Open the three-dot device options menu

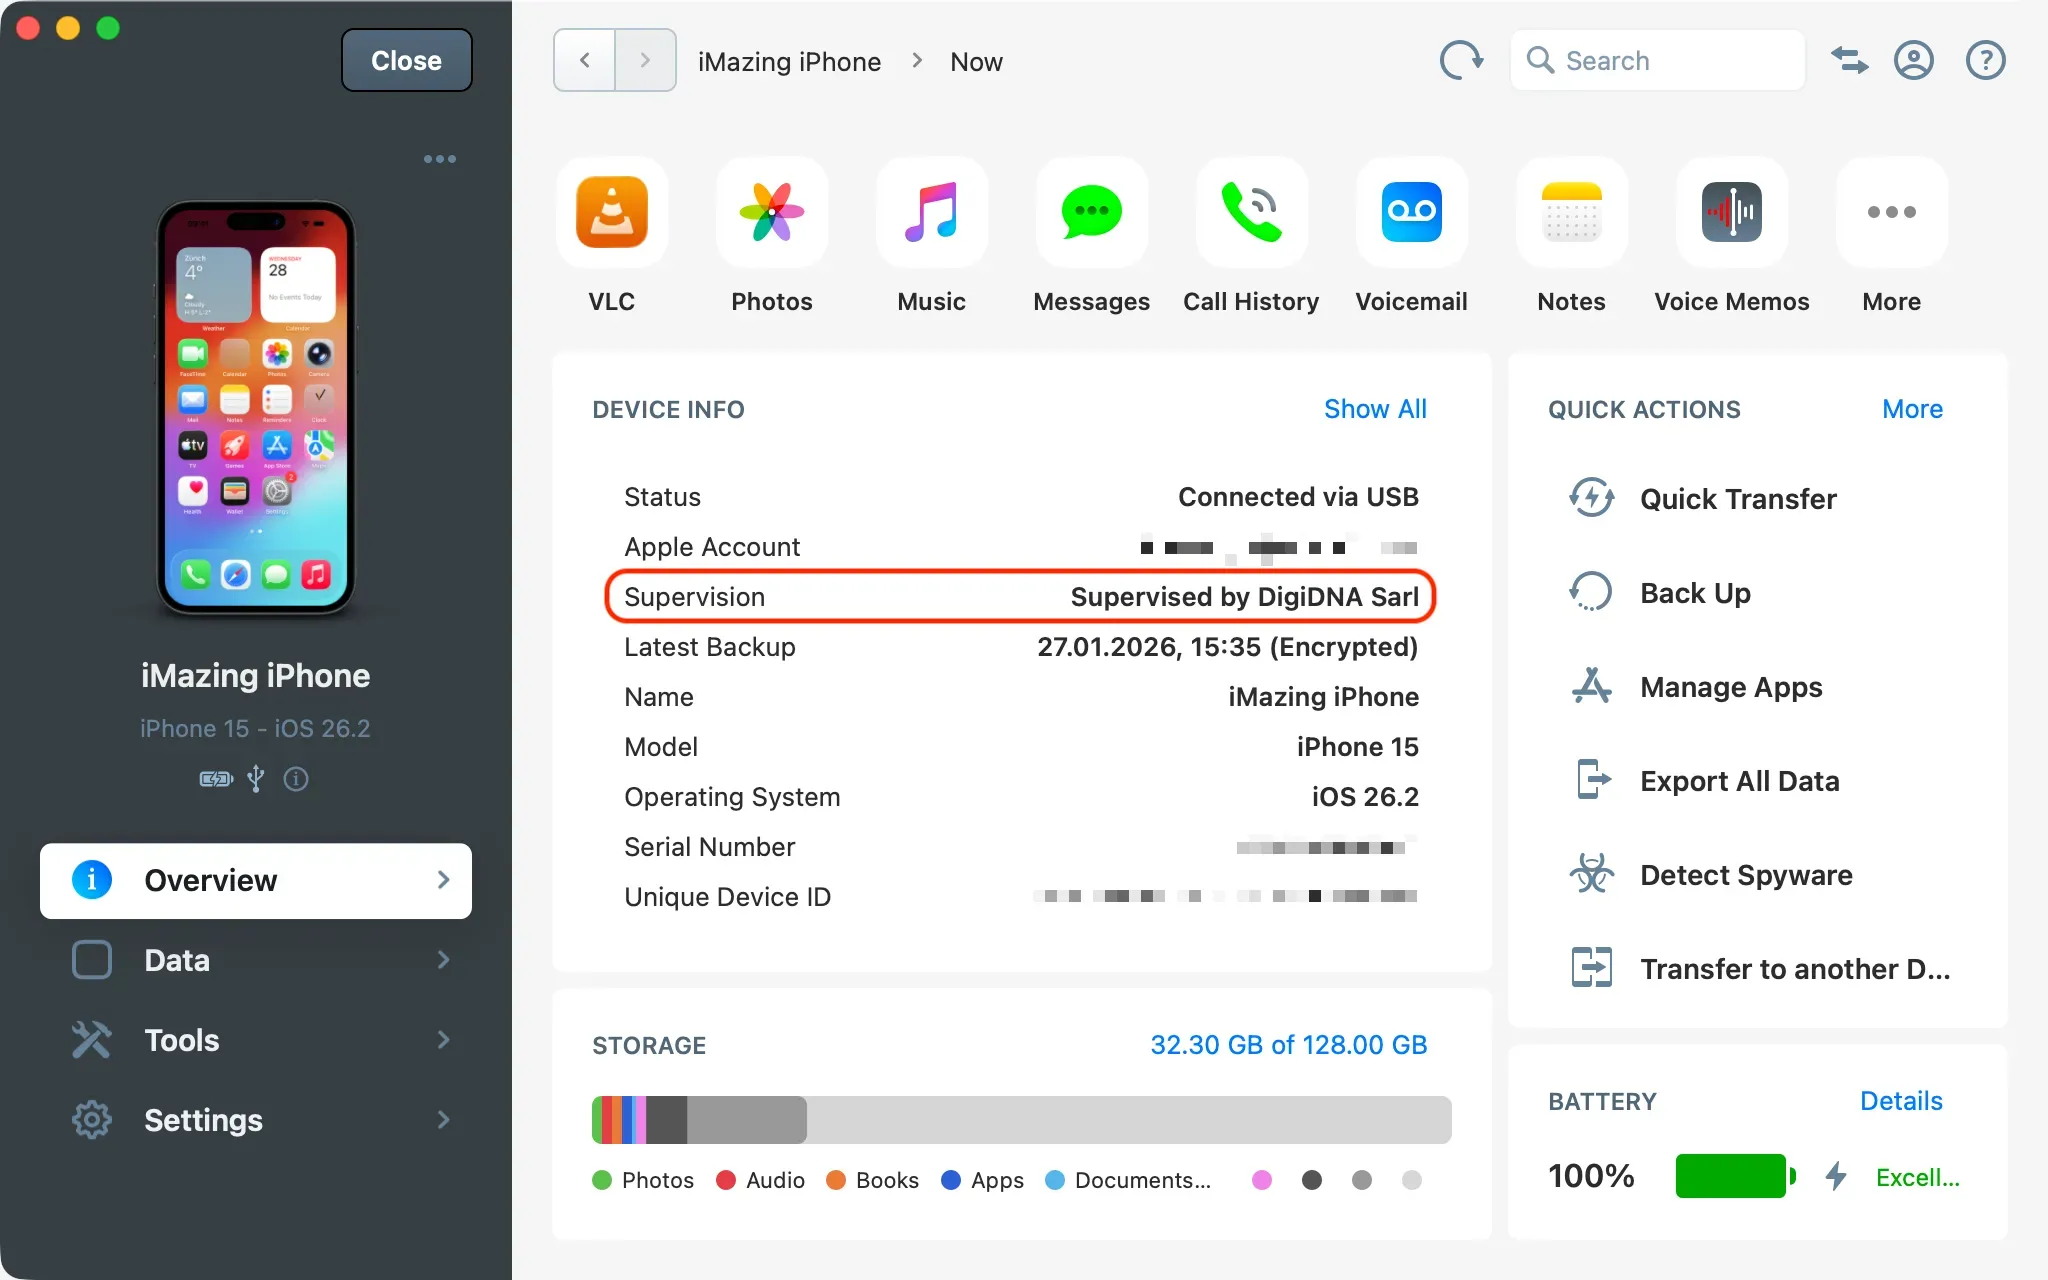[x=439, y=159]
